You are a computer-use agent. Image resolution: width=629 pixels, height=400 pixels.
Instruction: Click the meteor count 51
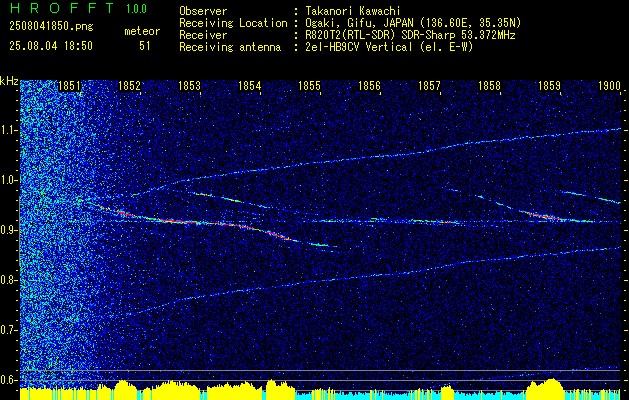(x=145, y=46)
